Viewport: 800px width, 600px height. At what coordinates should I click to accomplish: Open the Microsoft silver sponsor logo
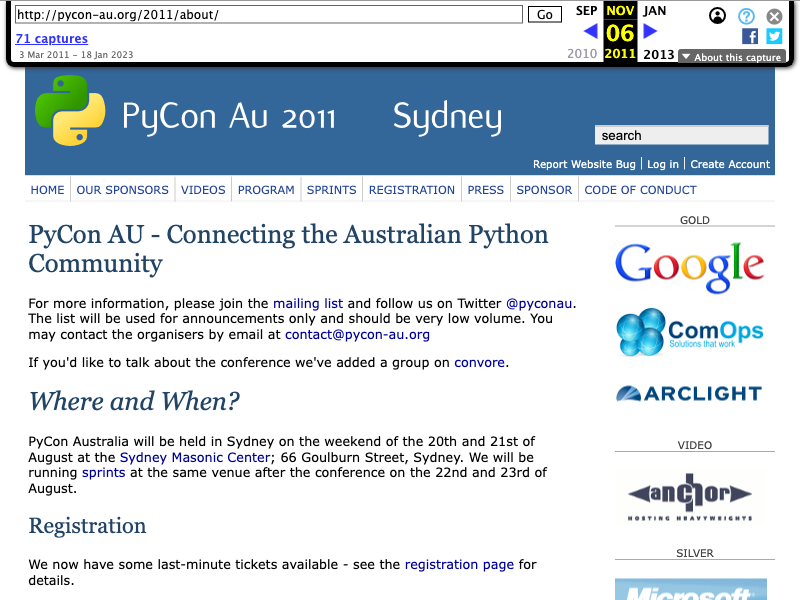[x=691, y=589]
